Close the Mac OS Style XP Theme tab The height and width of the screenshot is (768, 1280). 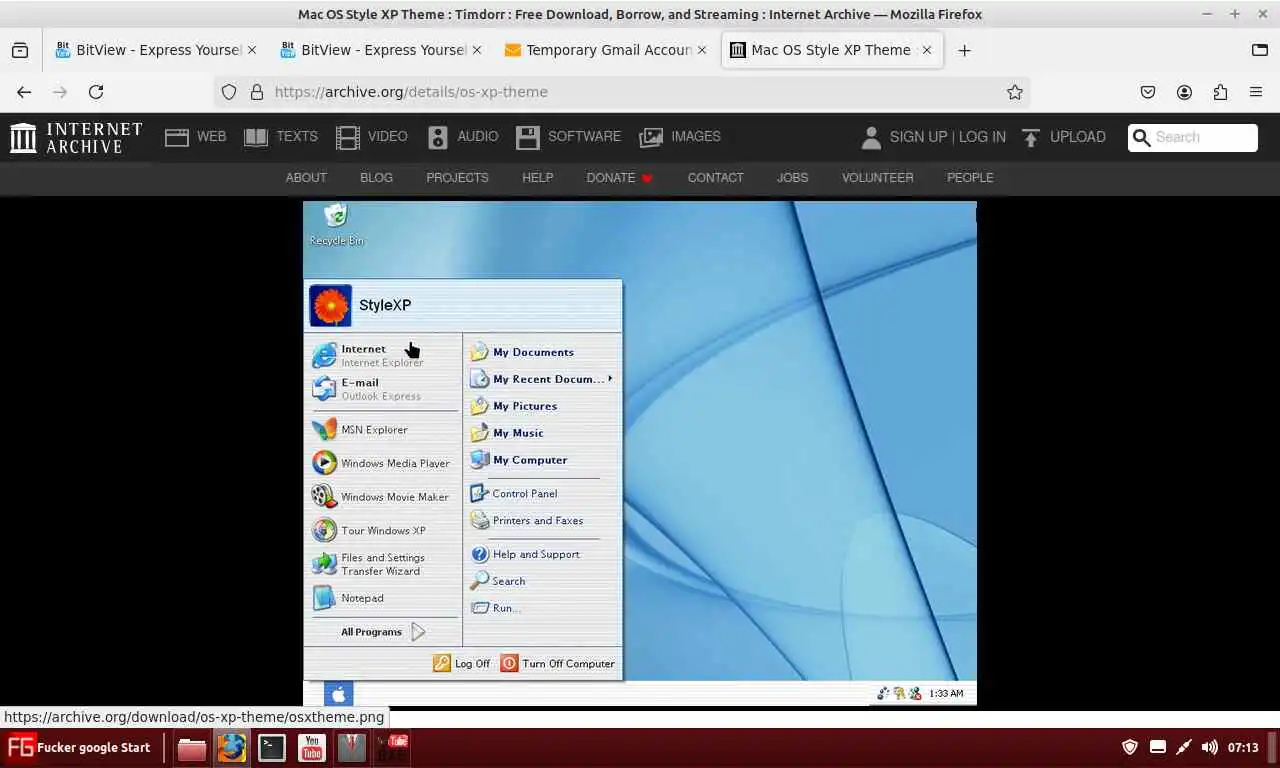click(x=927, y=50)
